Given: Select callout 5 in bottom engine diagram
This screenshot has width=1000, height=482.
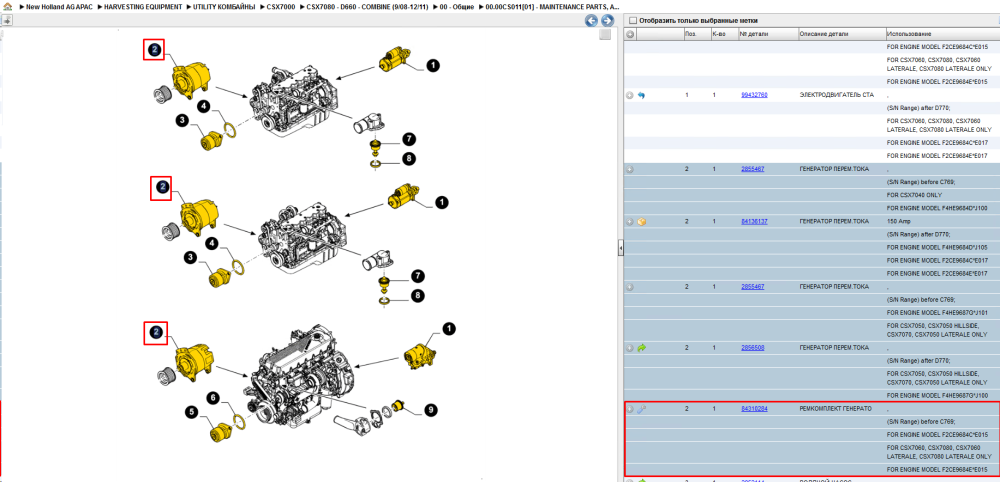Looking at the screenshot, I should pos(191,413).
